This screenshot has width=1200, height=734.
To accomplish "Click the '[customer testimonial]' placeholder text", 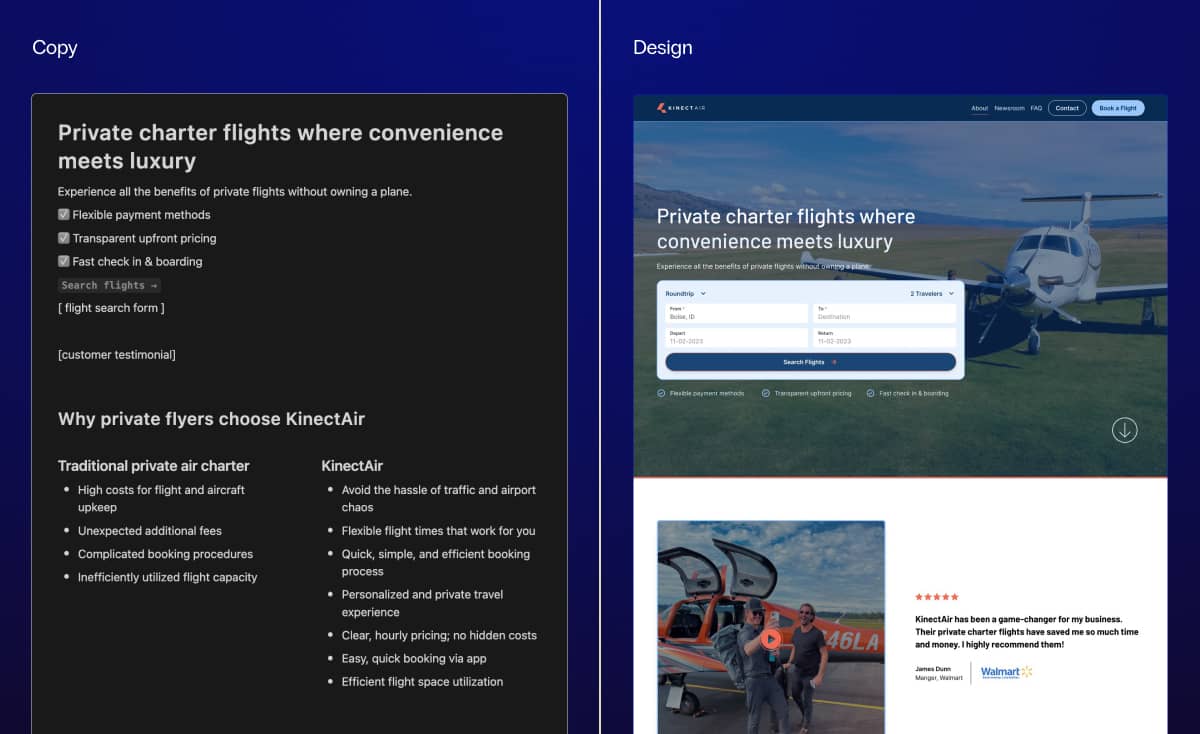I will pos(117,354).
